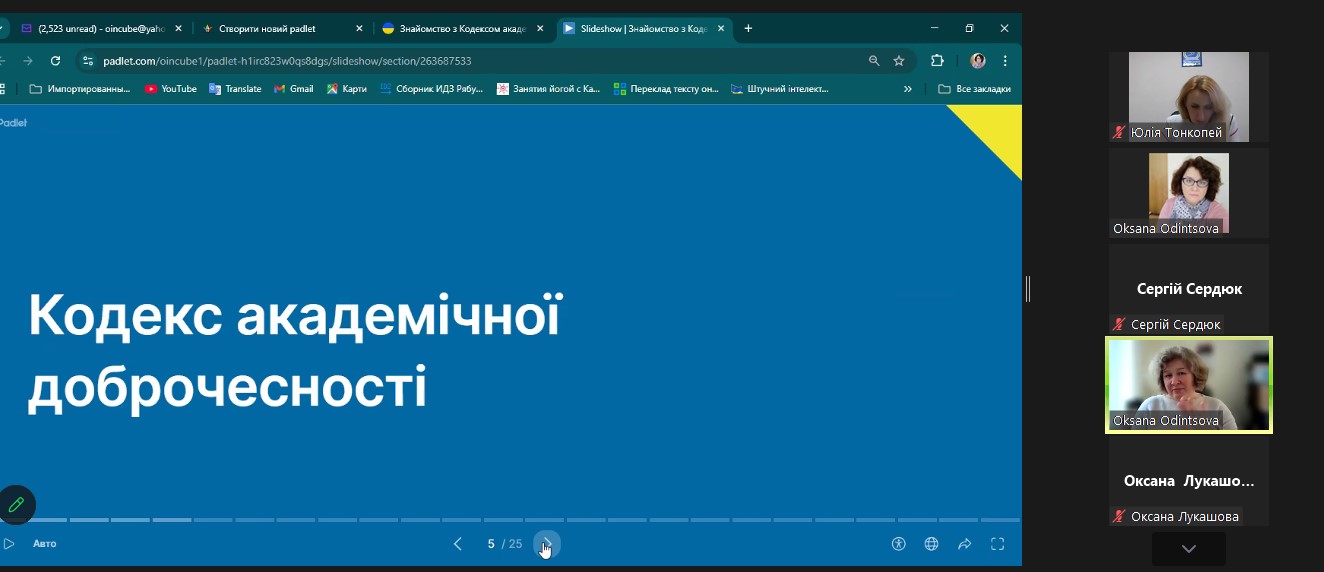Open the Chrome three-dot menu
Screen dimensions: 1324x572
pos(1005,61)
